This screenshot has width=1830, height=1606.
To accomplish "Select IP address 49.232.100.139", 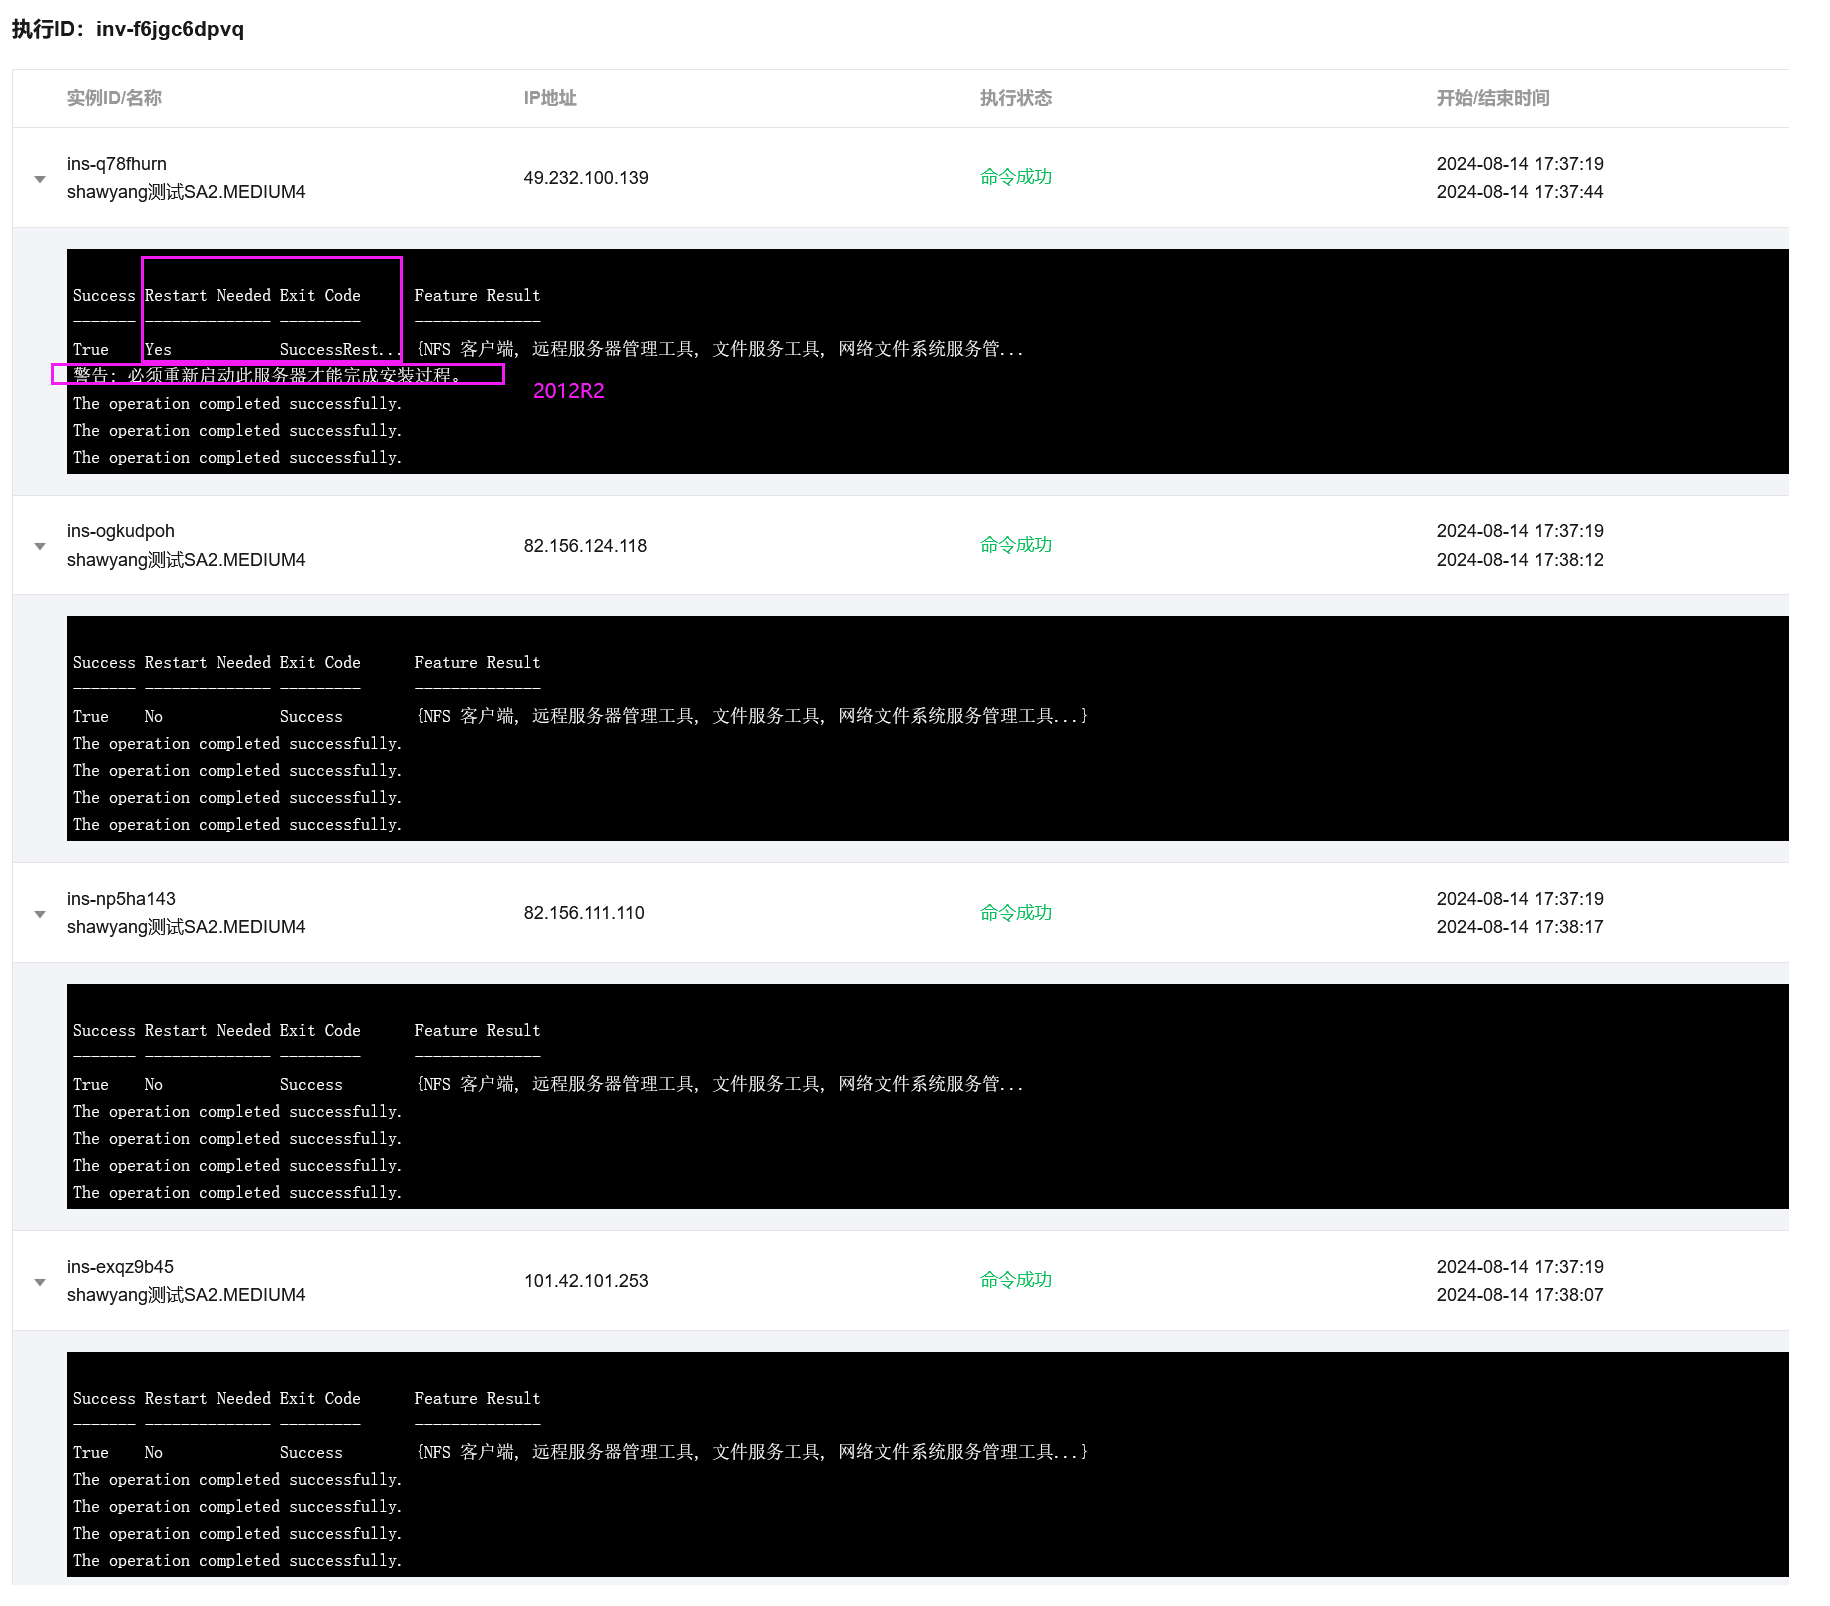I will click(586, 178).
